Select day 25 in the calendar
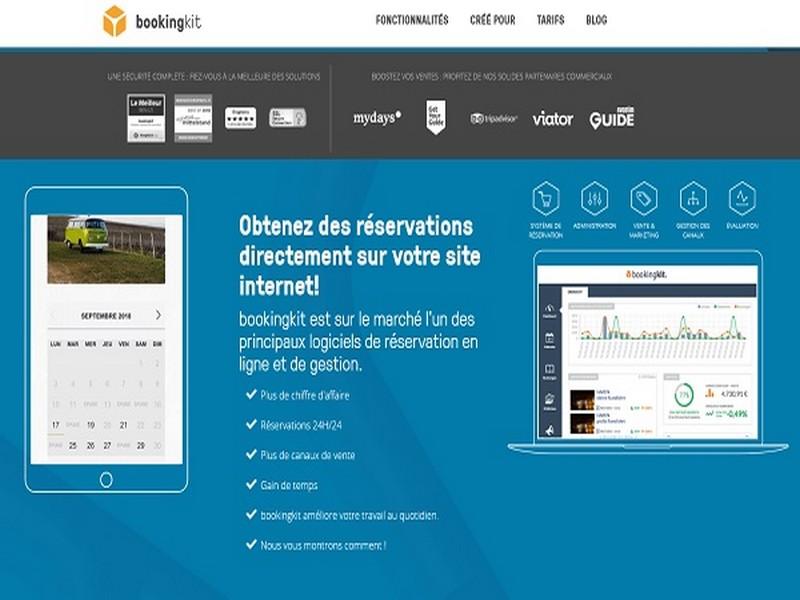This screenshot has width=800, height=600. click(73, 445)
